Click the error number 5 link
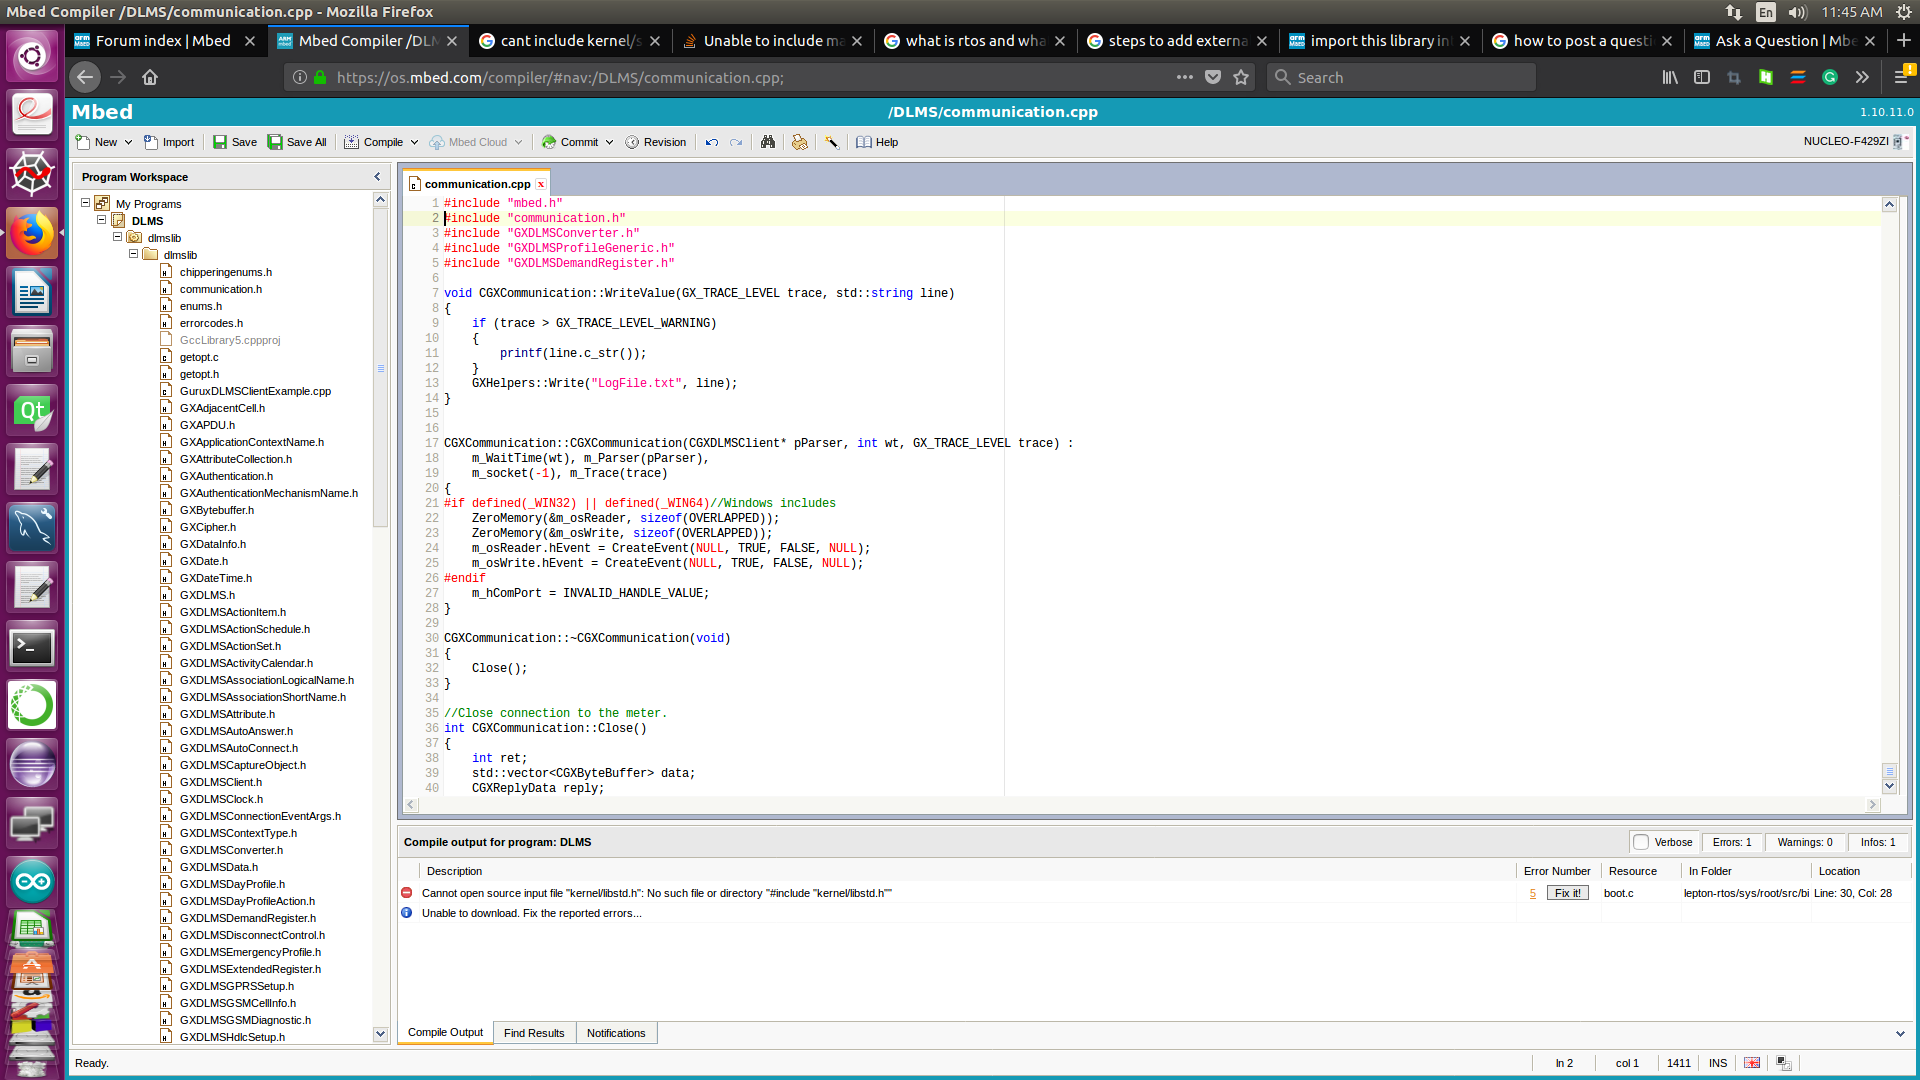 (1532, 893)
